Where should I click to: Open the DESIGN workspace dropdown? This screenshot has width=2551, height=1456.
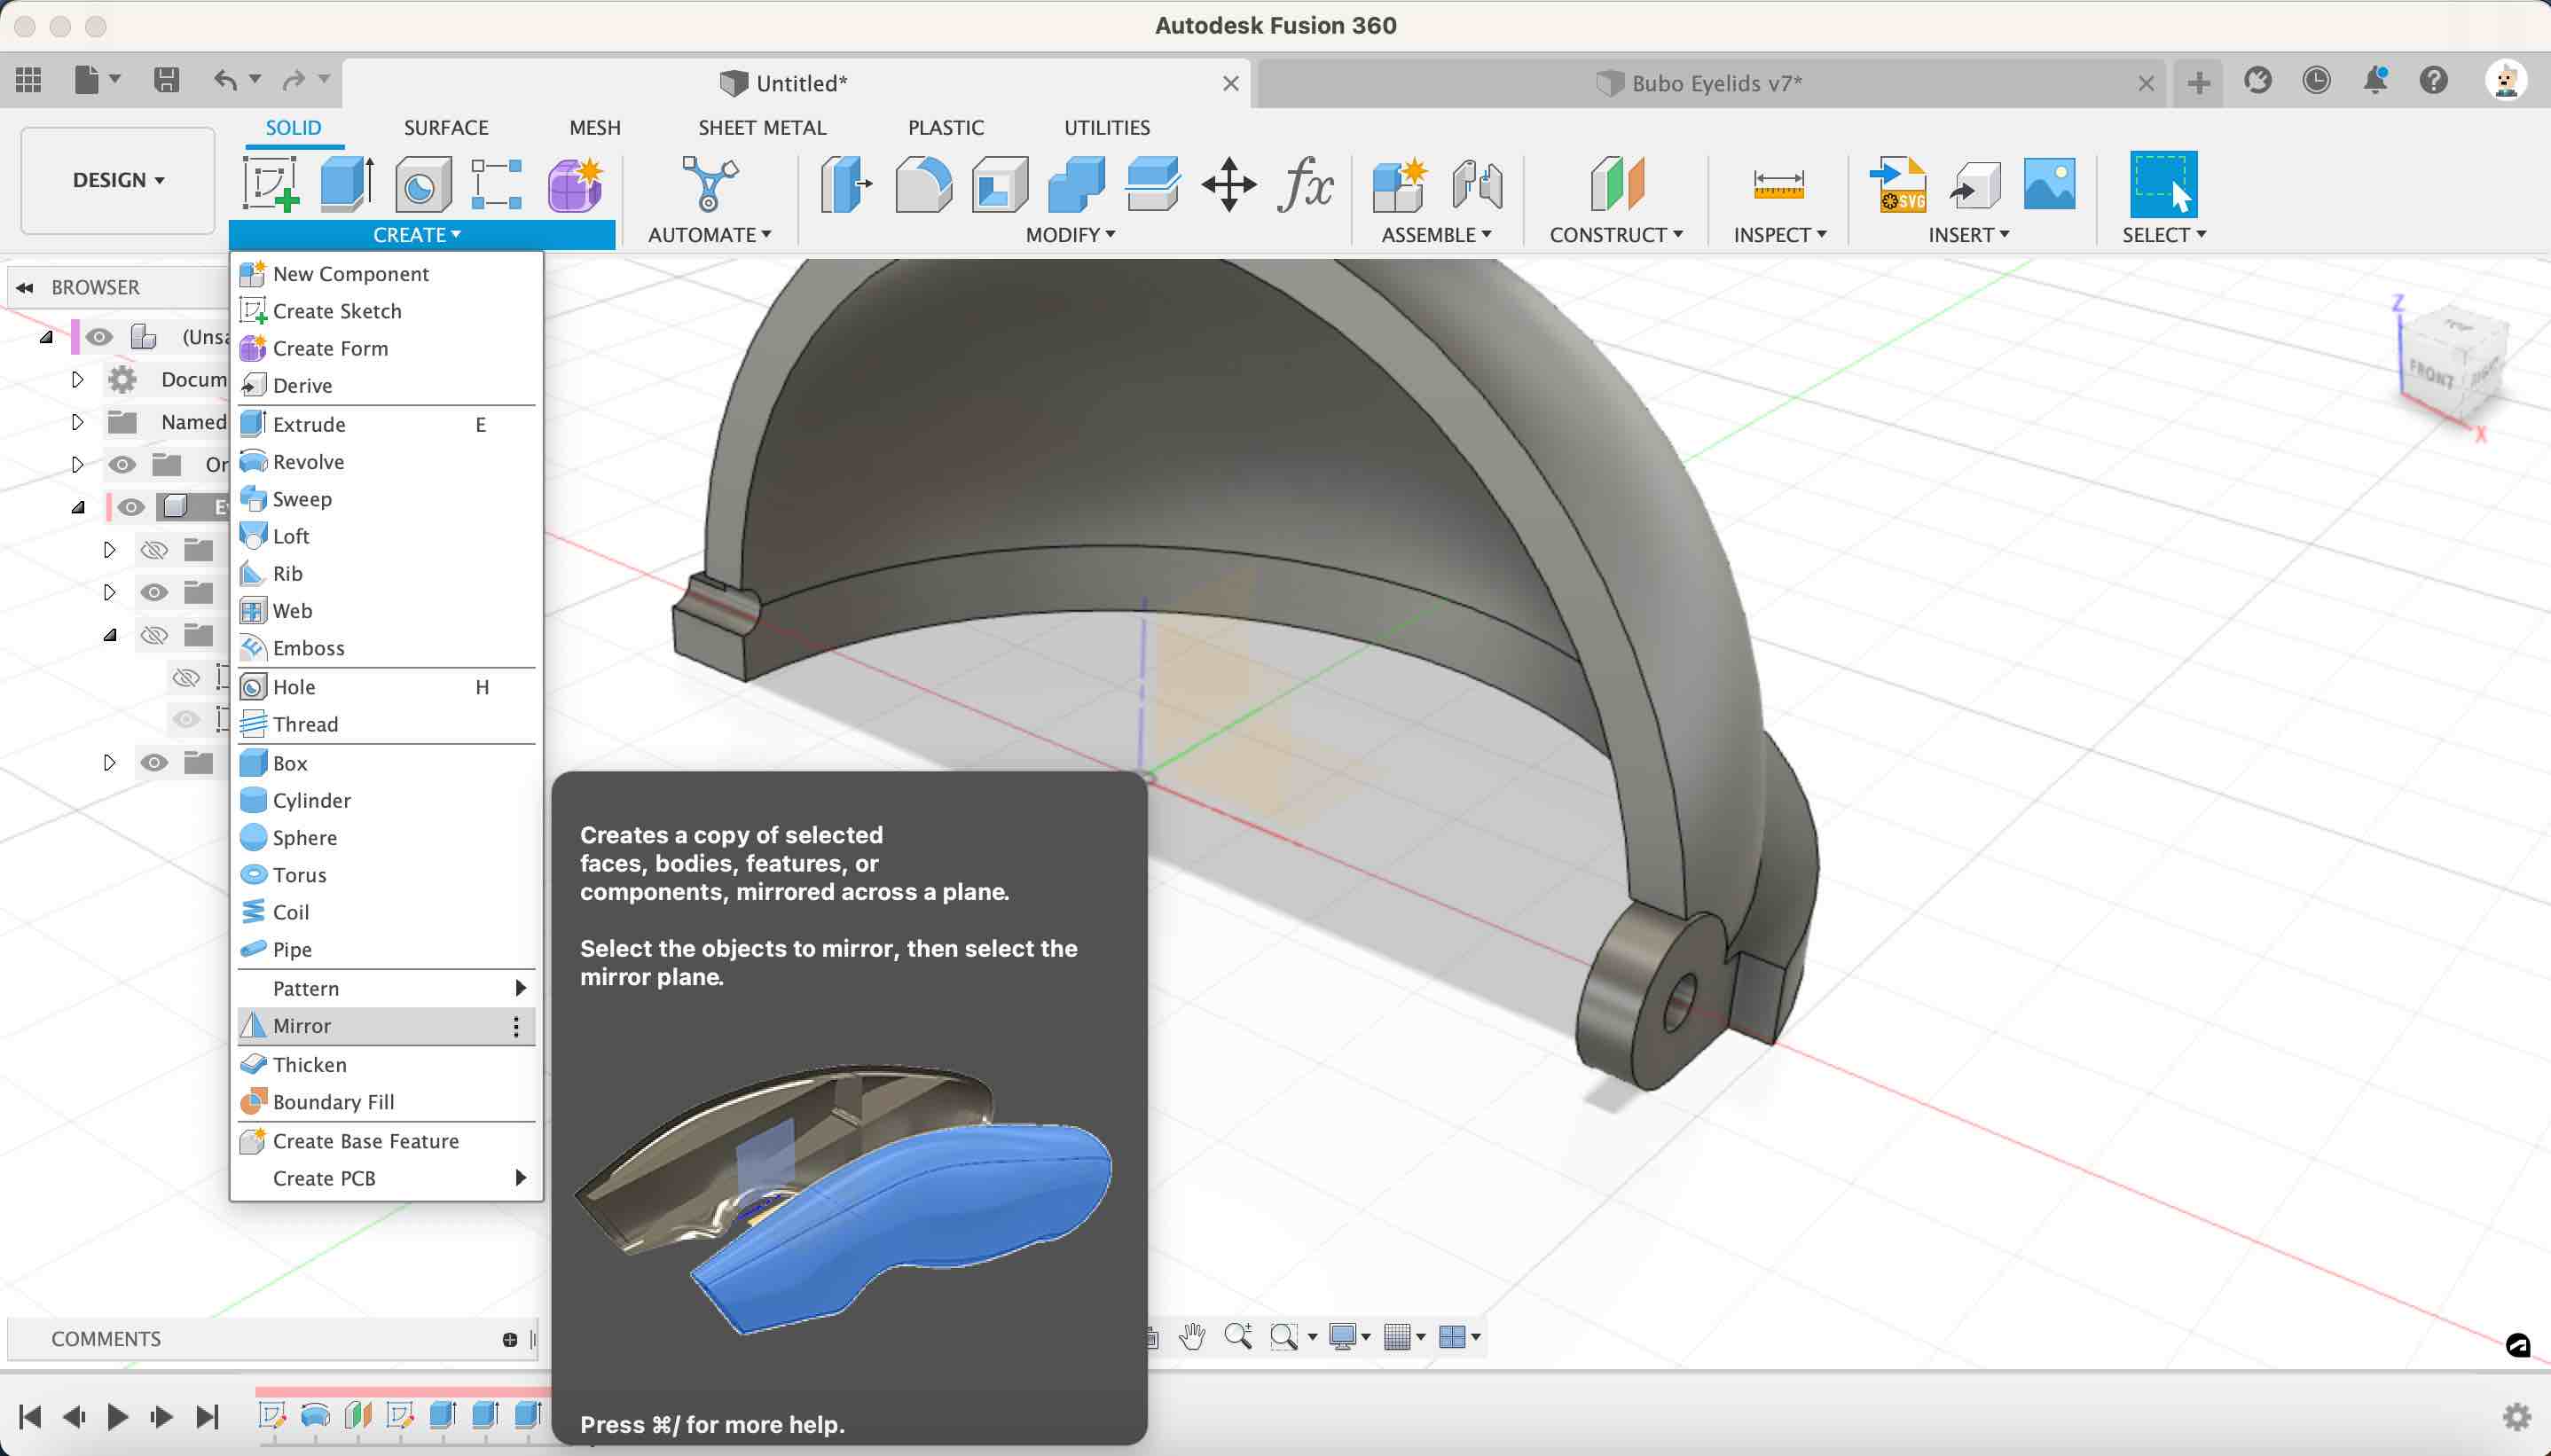tap(118, 180)
